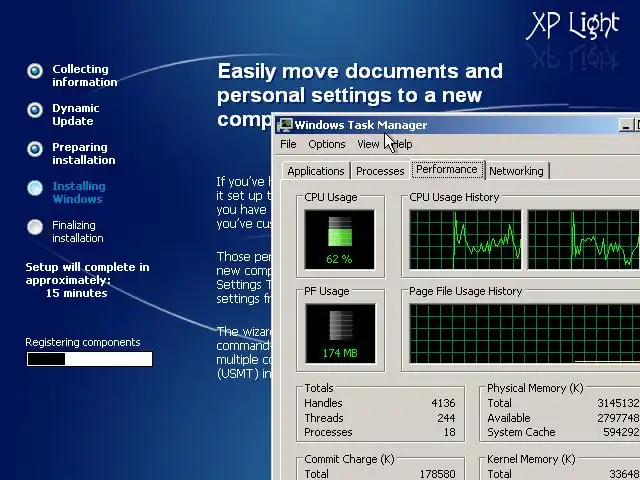Click the PF Usage meter showing 174 MB
Screen dimensions: 640x480
click(x=340, y=333)
